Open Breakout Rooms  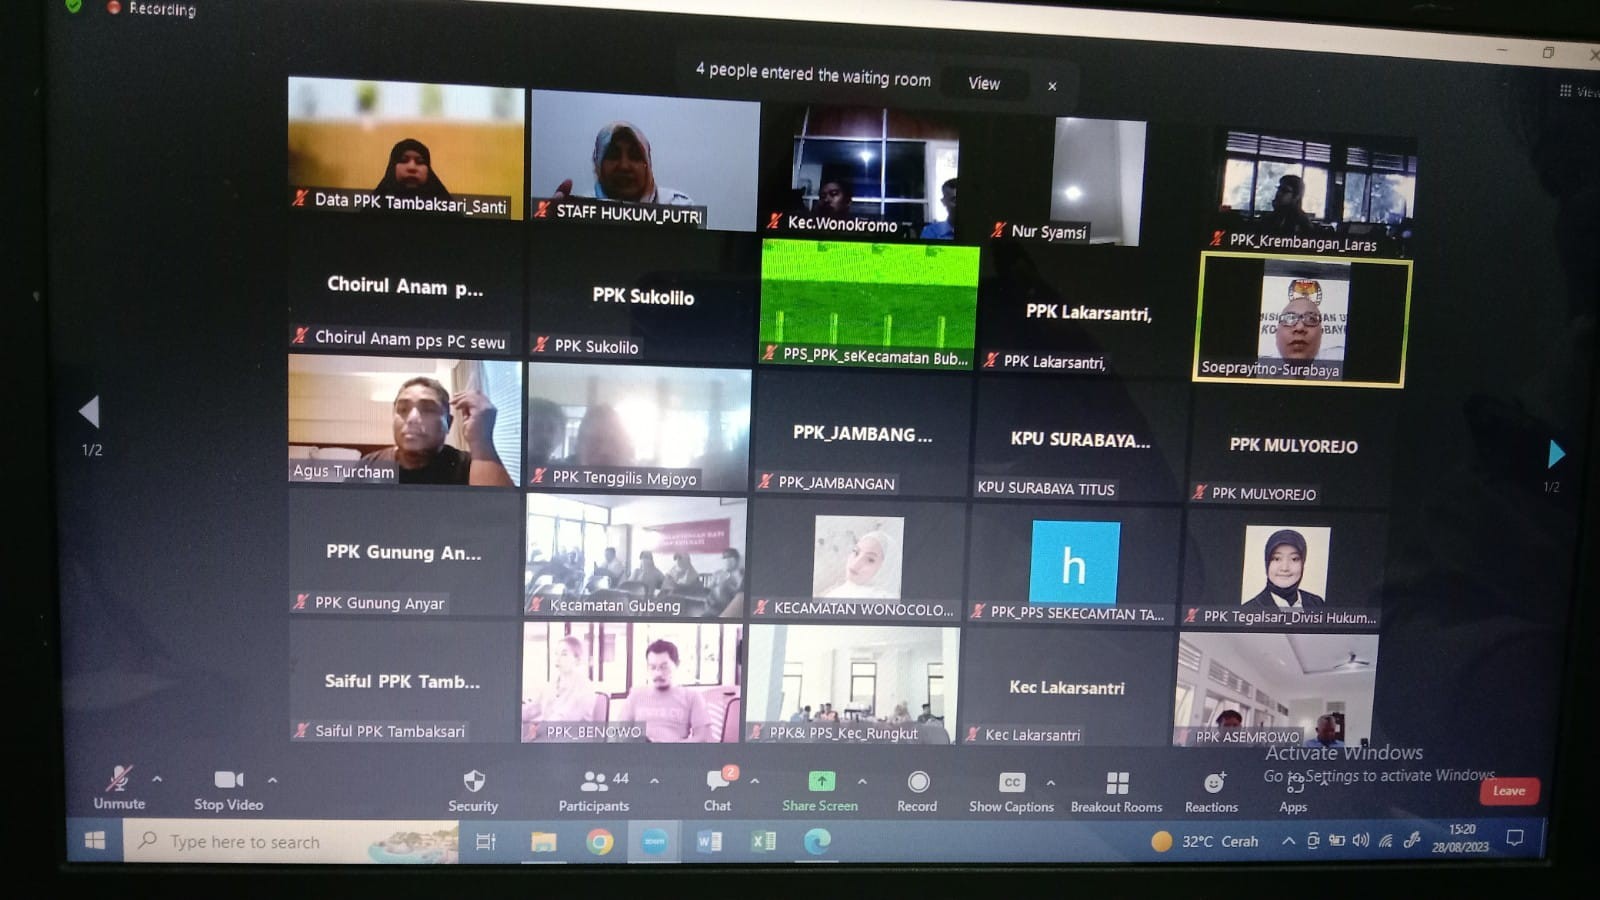point(1117,783)
